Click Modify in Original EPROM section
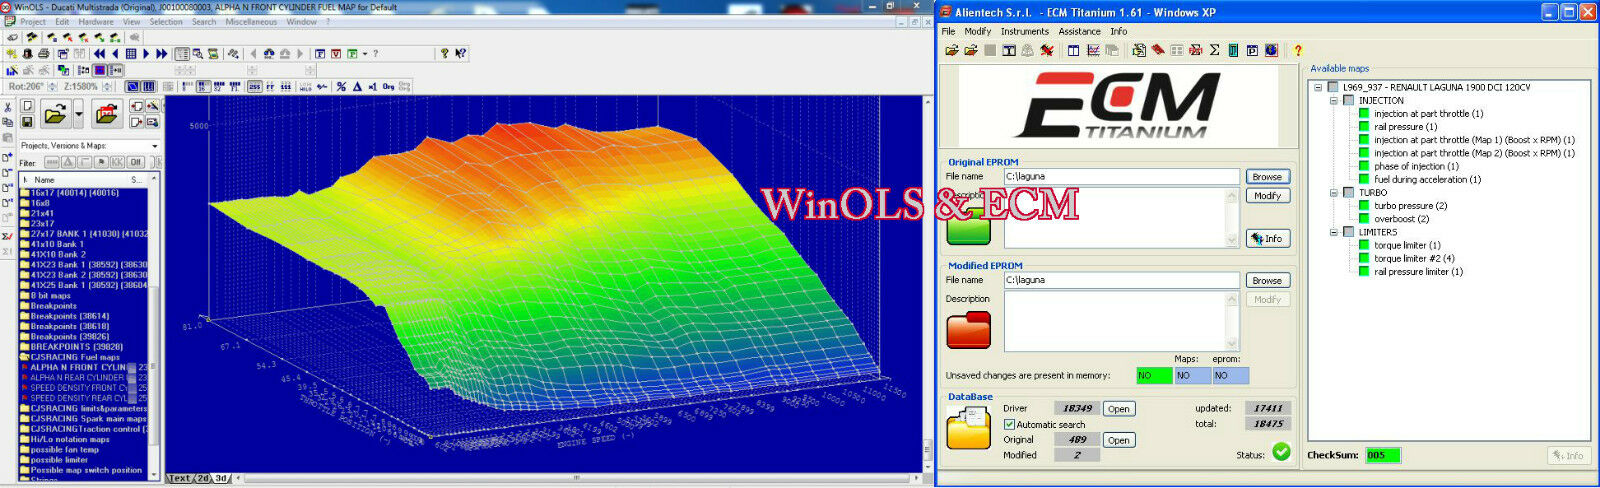Viewport: 1600px width, 488px height. pos(1267,196)
